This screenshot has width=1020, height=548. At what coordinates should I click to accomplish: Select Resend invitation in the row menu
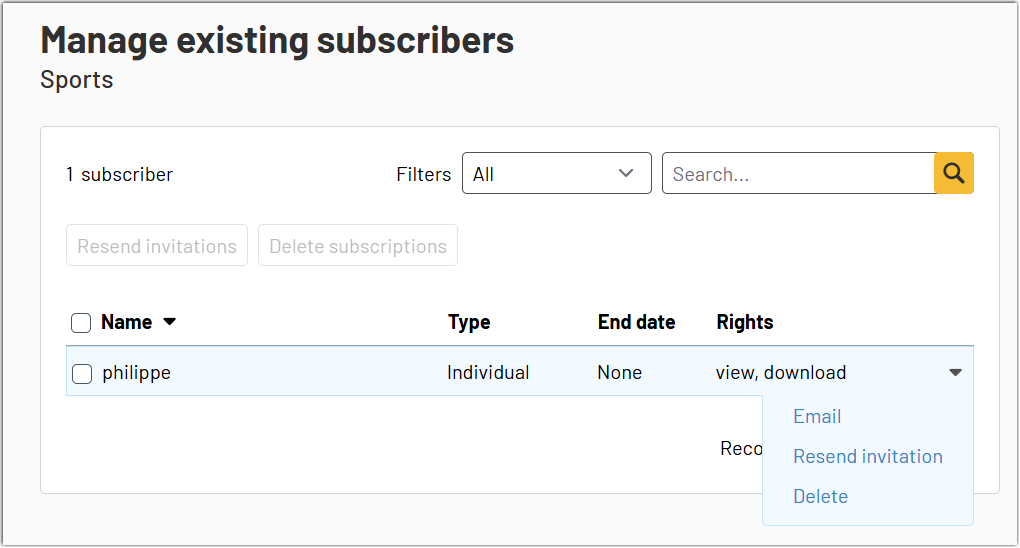click(x=867, y=457)
